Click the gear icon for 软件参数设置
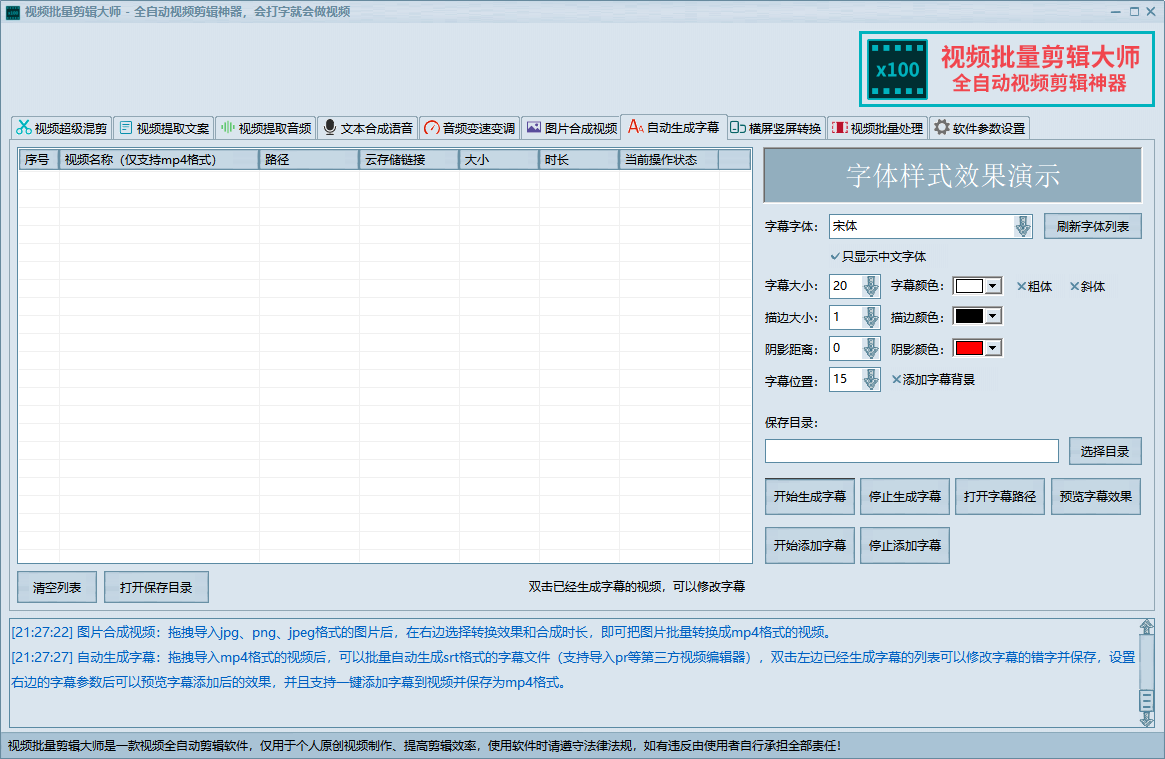The image size is (1165, 759). (941, 128)
